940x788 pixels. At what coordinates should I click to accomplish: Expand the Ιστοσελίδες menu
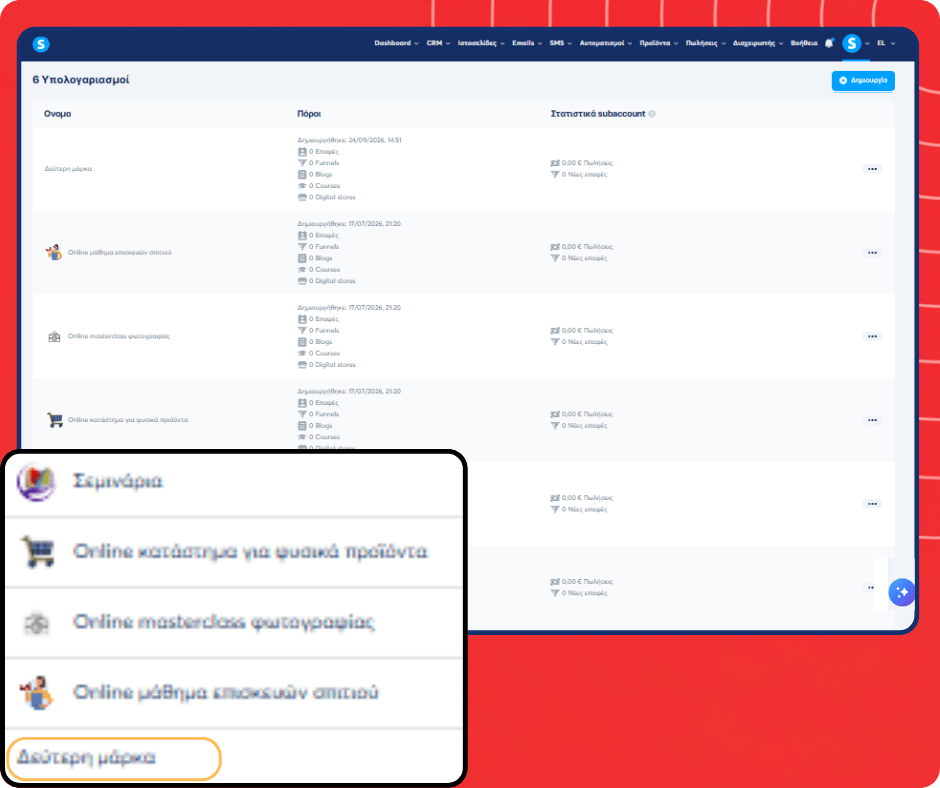(x=481, y=43)
